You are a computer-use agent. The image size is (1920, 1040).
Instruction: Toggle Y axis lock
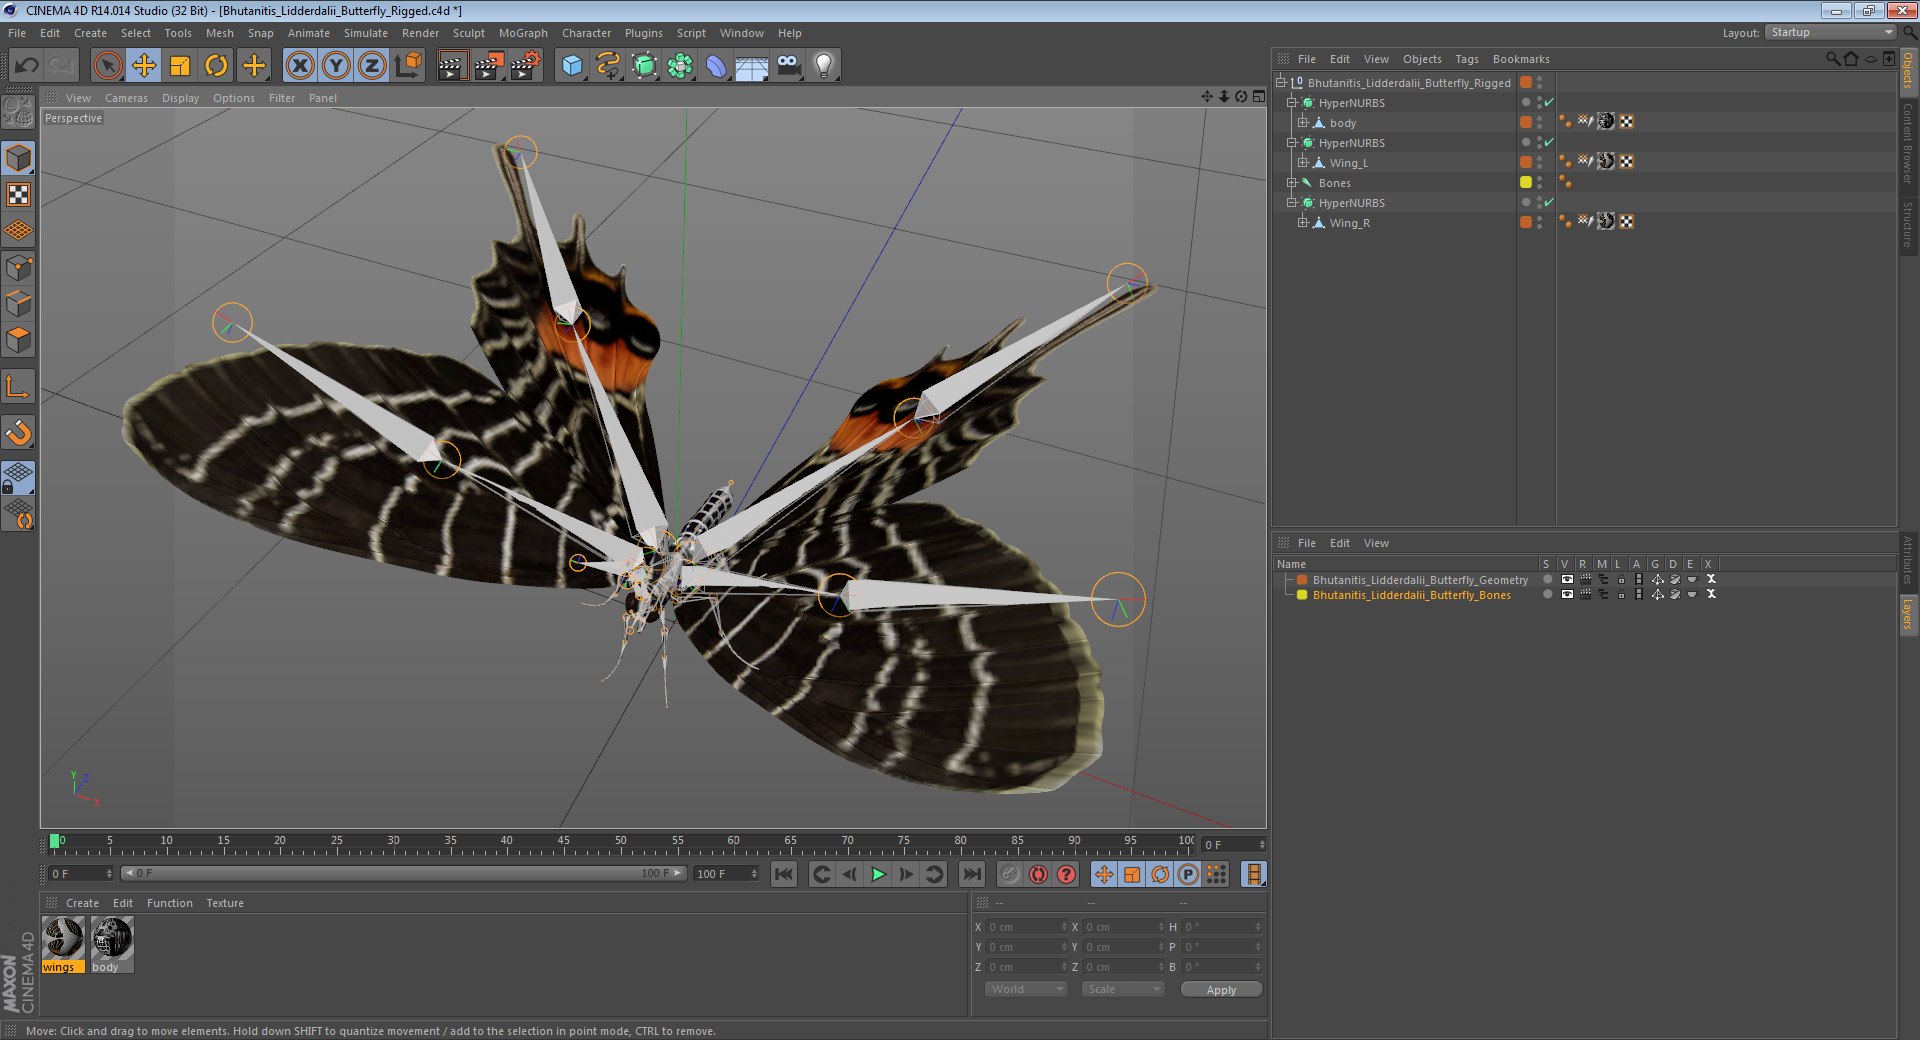tap(336, 66)
